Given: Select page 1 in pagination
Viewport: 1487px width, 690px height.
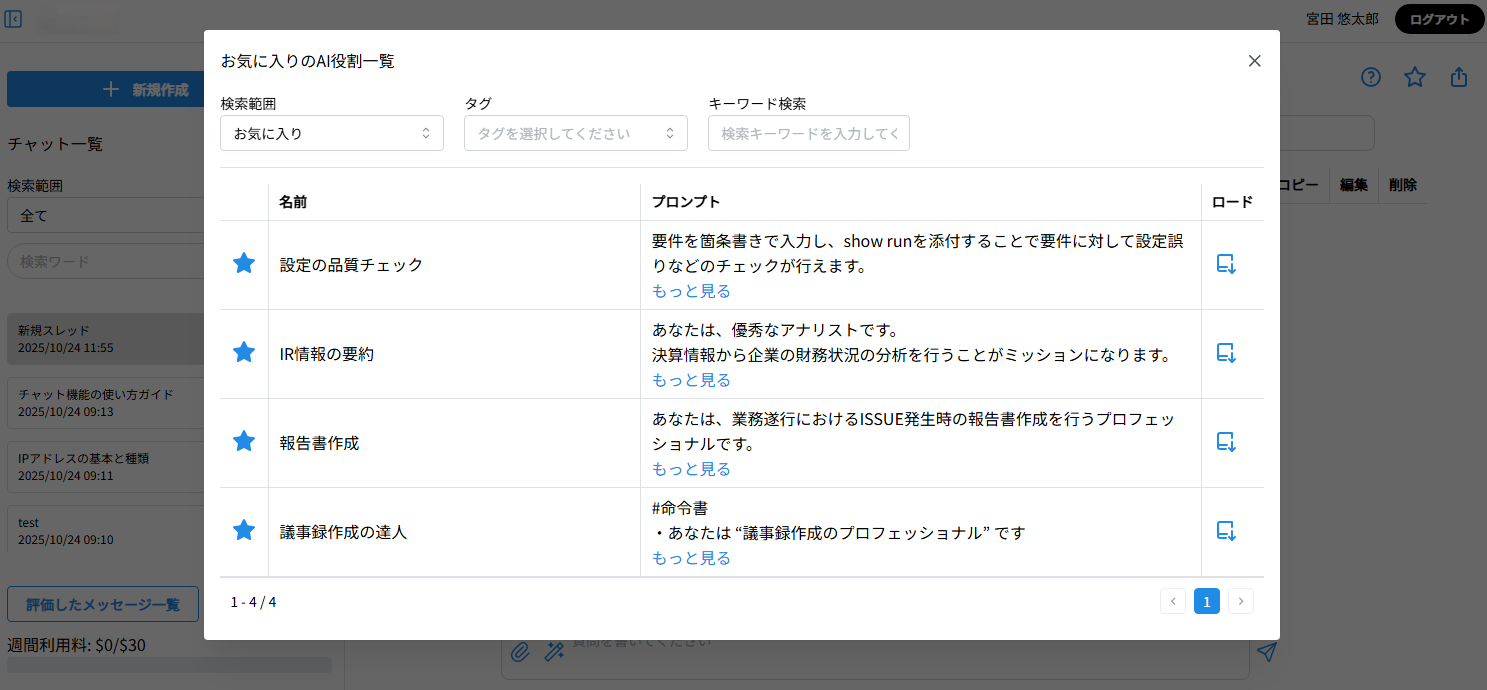Looking at the screenshot, I should point(1206,601).
